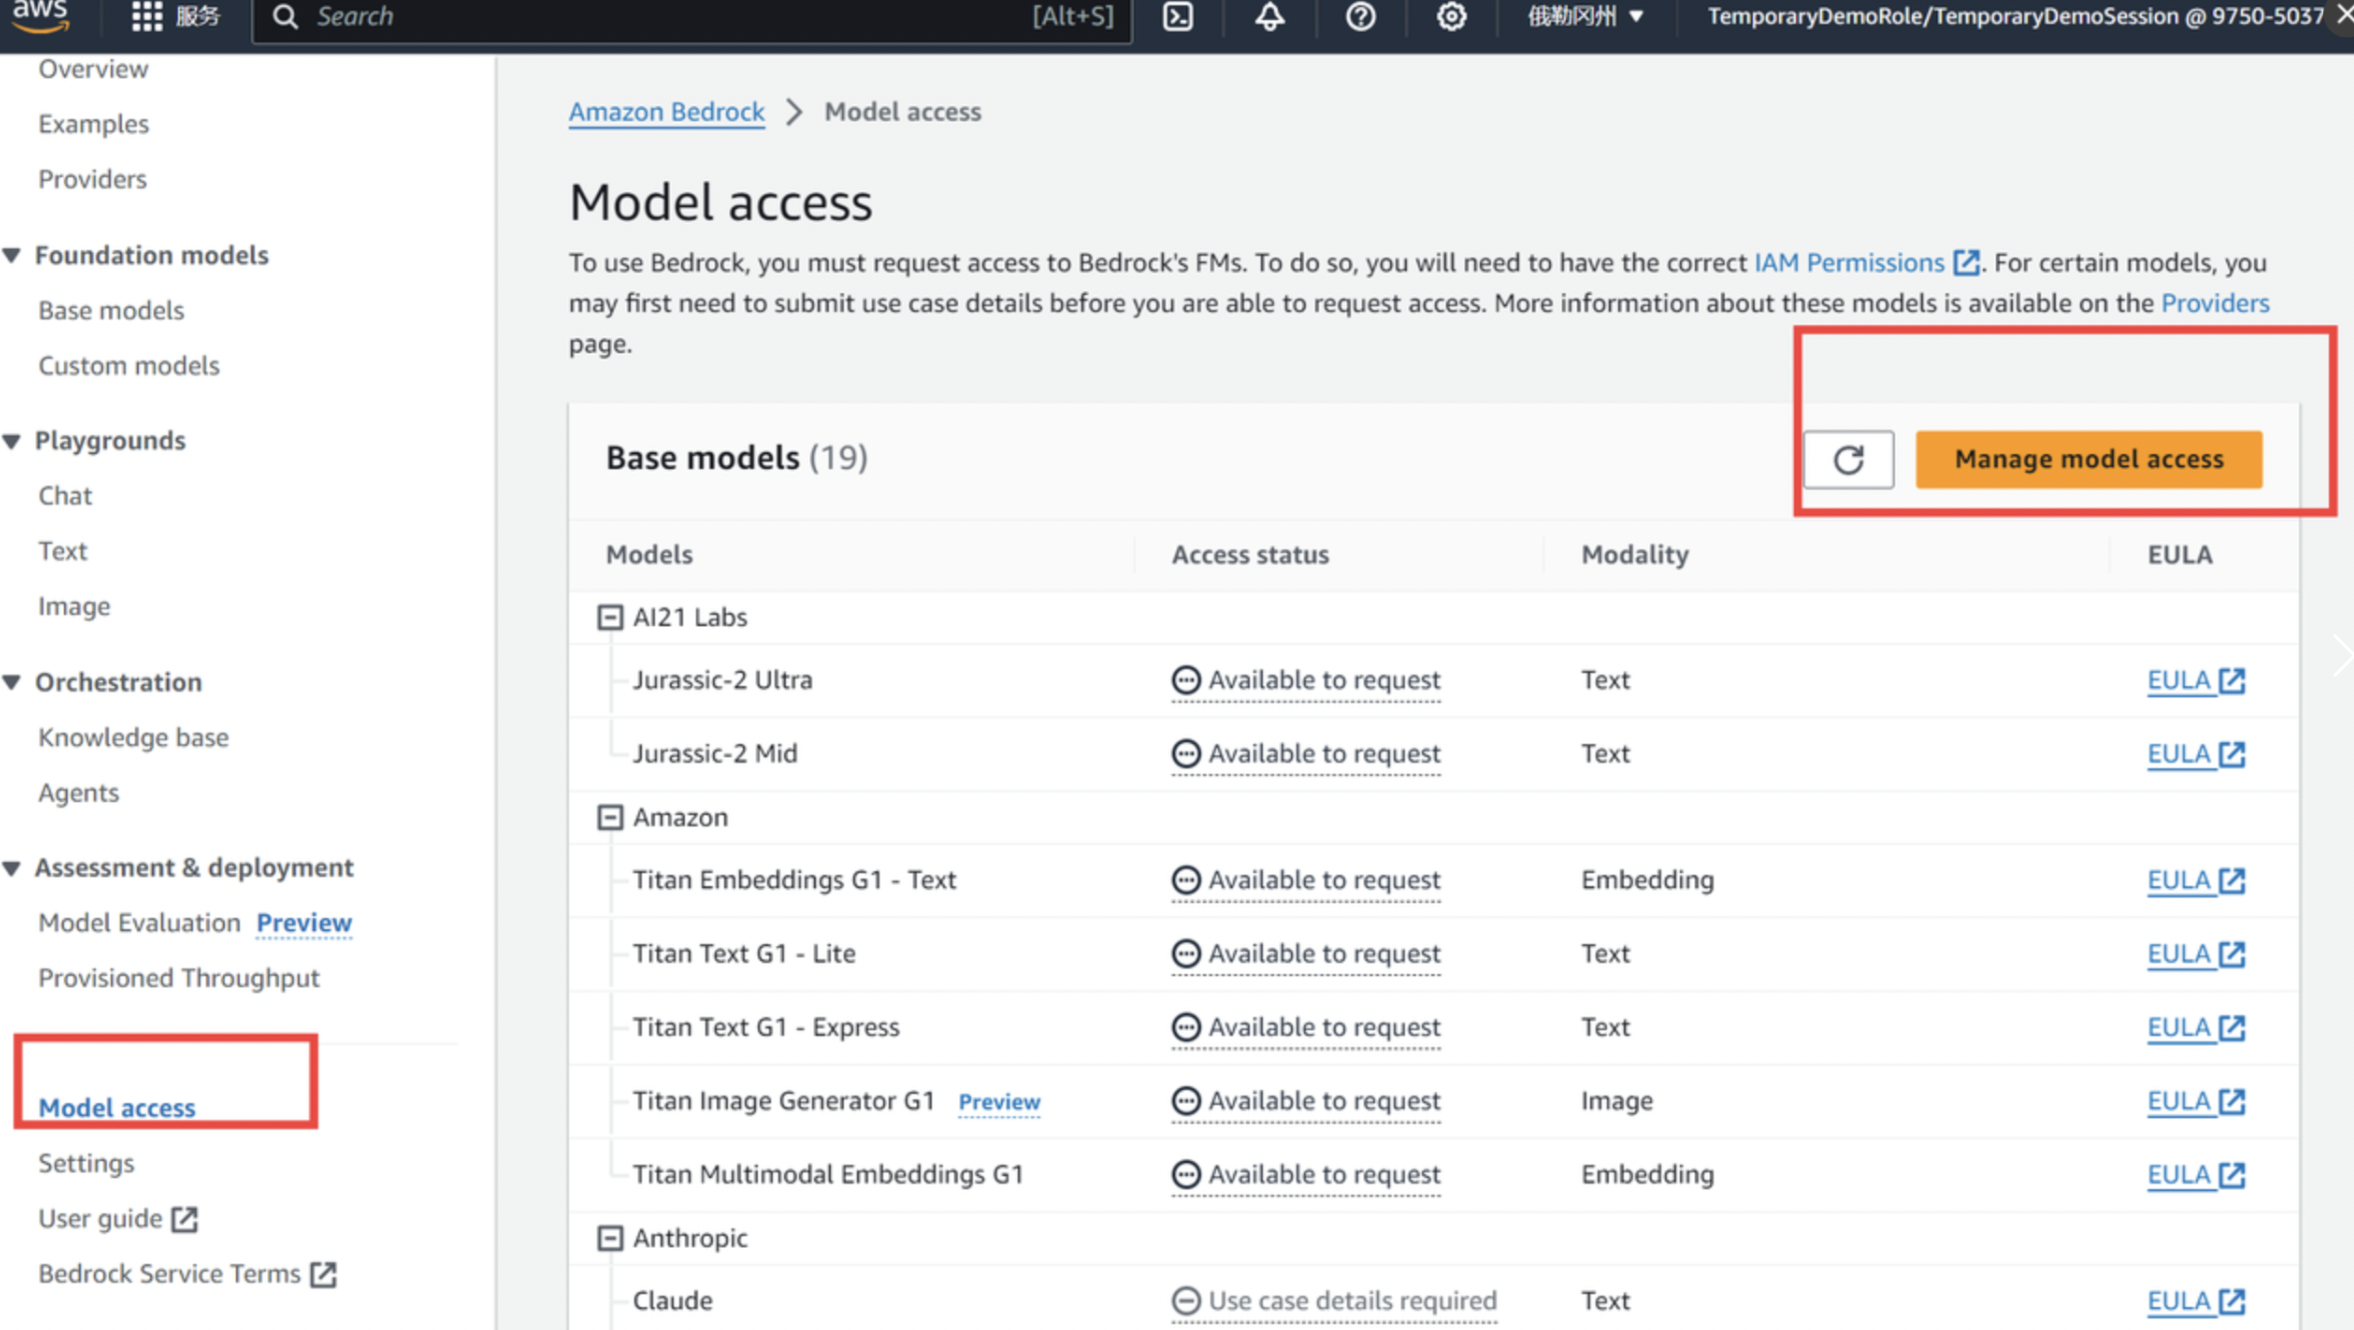Open Model access in the sidebar
This screenshot has height=1330, width=2354.
click(117, 1108)
